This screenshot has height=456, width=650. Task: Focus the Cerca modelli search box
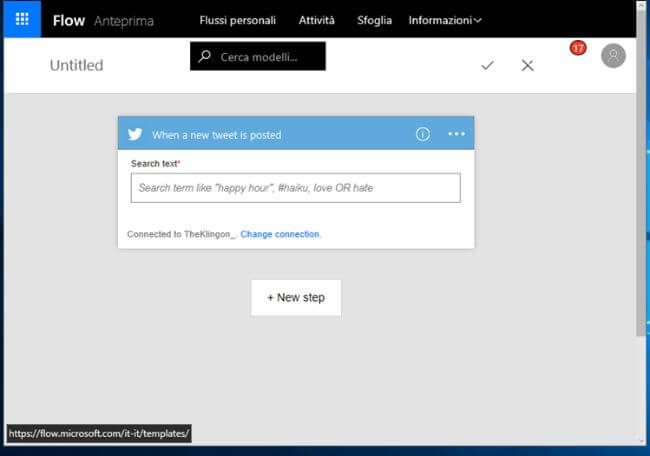pyautogui.click(x=258, y=56)
